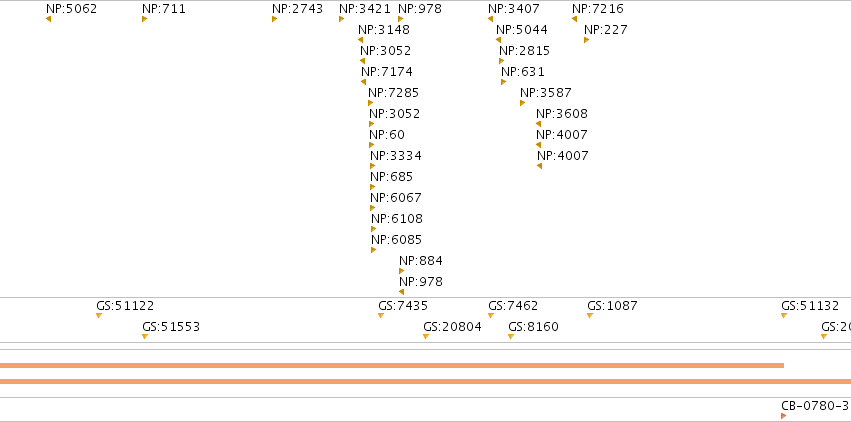Click the GS:51553 triangle marker
The width and height of the screenshot is (851, 422).
point(145,337)
